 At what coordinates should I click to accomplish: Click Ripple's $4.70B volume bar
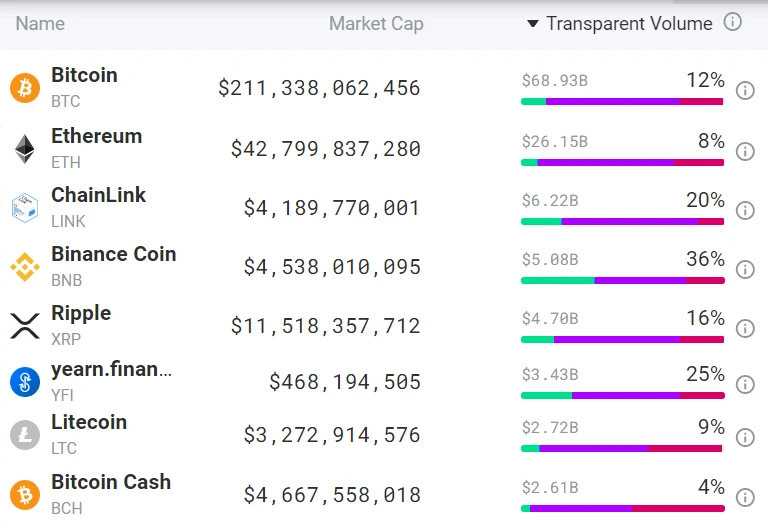622,339
